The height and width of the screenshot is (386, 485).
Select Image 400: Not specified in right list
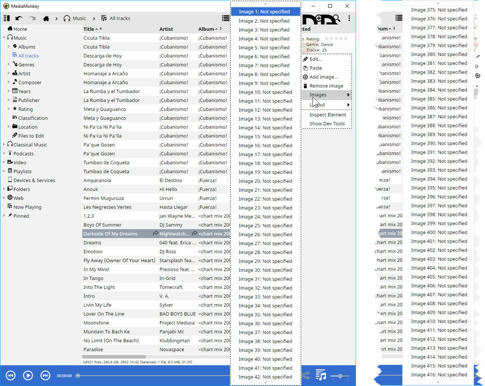click(438, 232)
